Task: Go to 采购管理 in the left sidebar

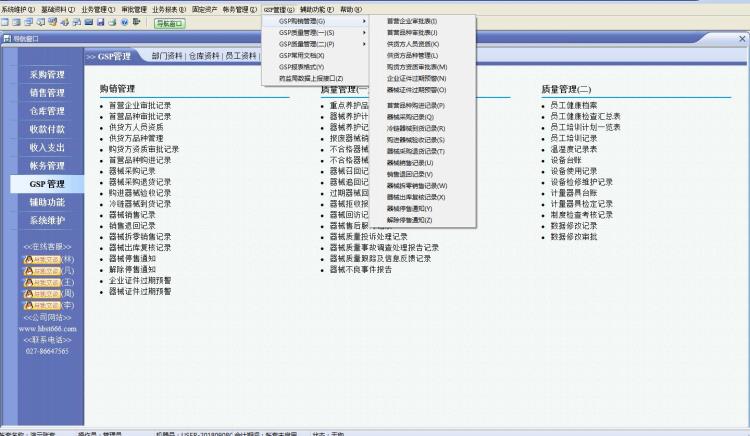Action: 47,75
